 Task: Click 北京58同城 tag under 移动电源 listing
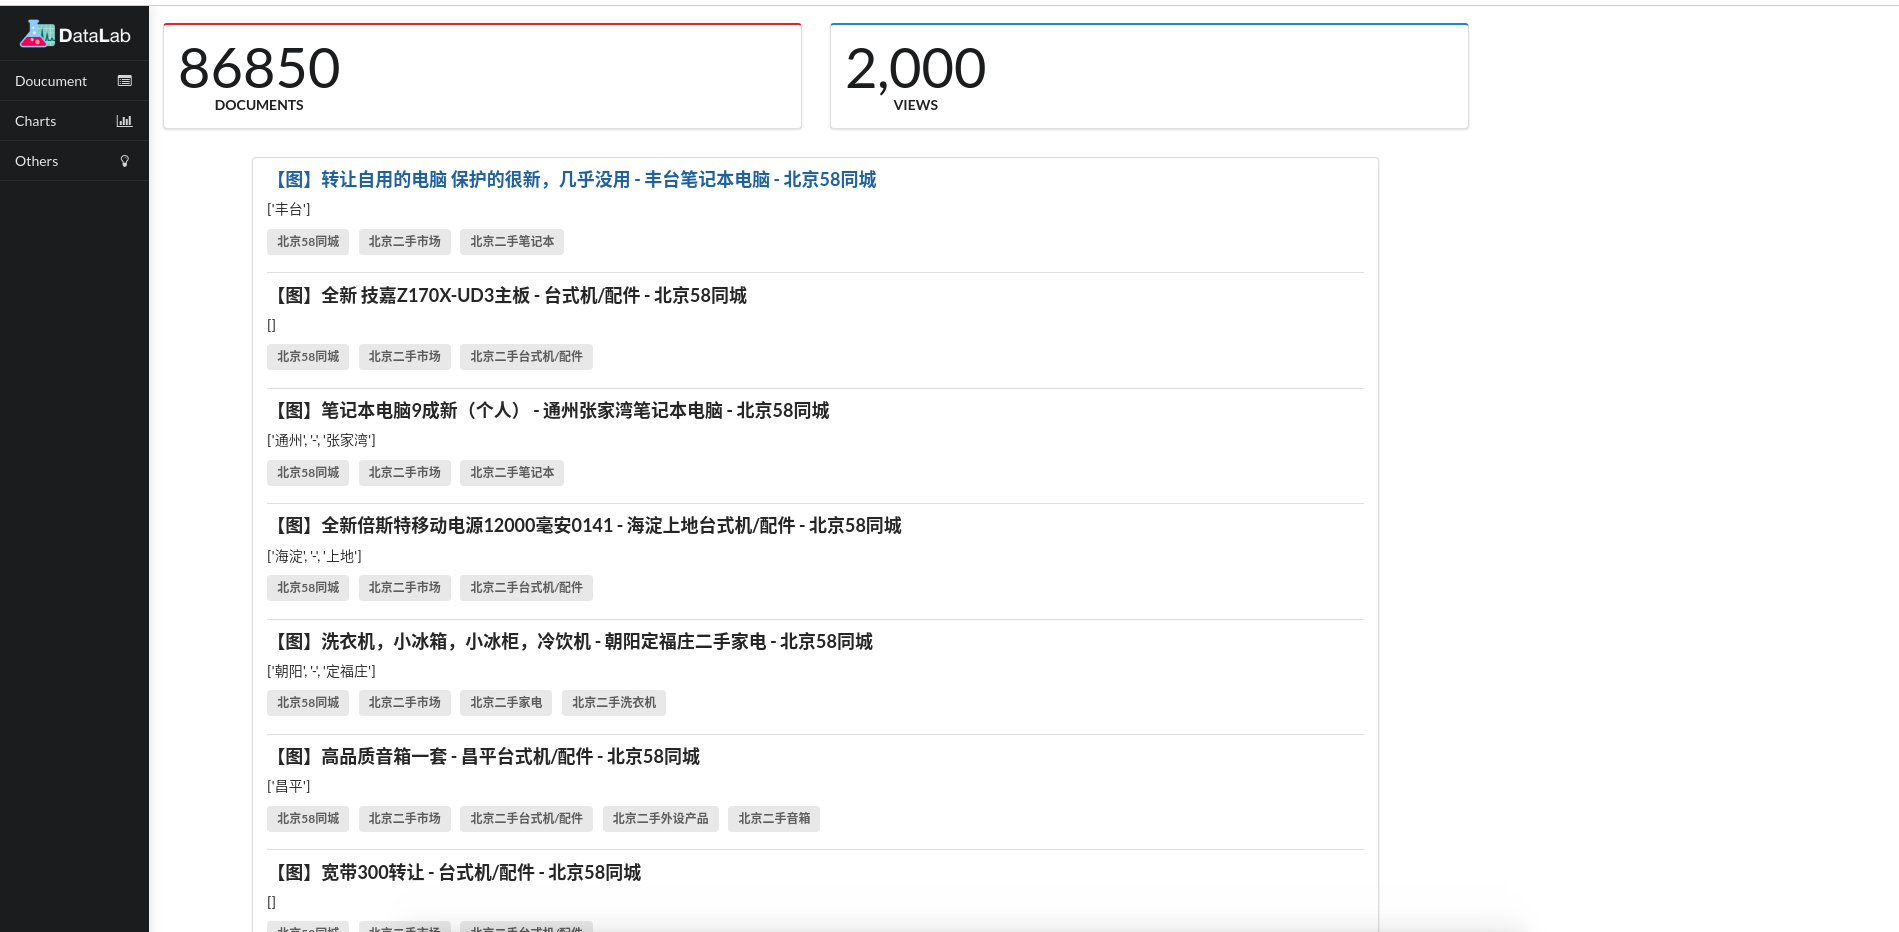(x=308, y=588)
